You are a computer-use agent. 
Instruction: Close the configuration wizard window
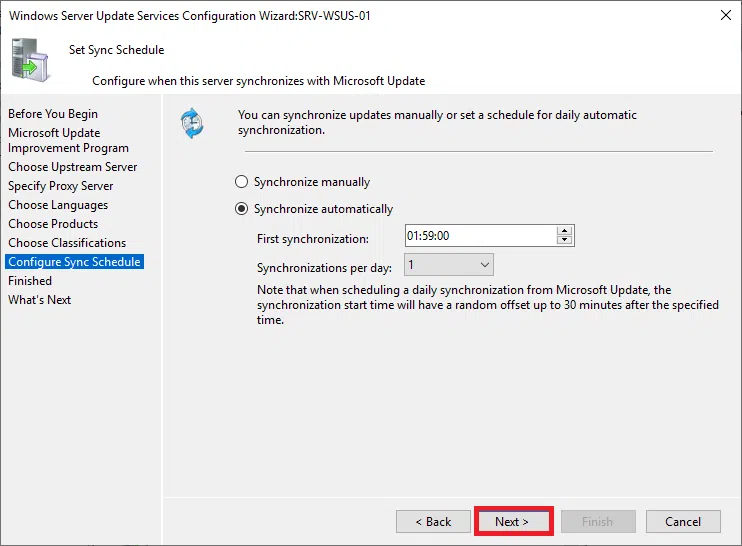[723, 15]
